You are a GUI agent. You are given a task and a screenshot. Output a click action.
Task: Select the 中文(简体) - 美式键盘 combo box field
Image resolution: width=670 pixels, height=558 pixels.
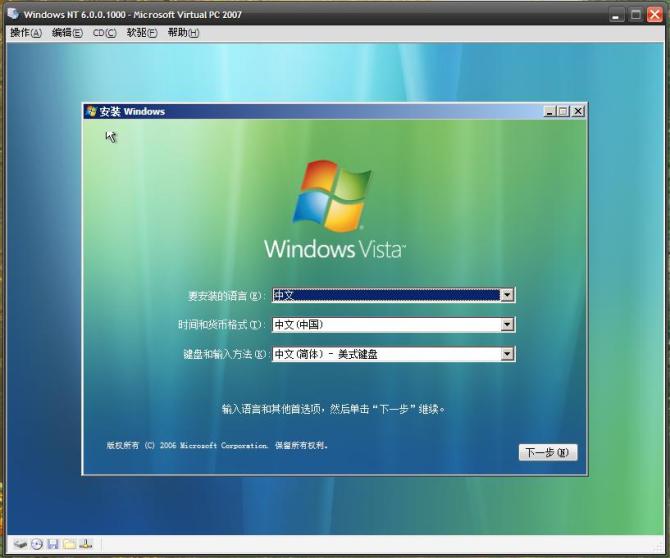pyautogui.click(x=394, y=354)
